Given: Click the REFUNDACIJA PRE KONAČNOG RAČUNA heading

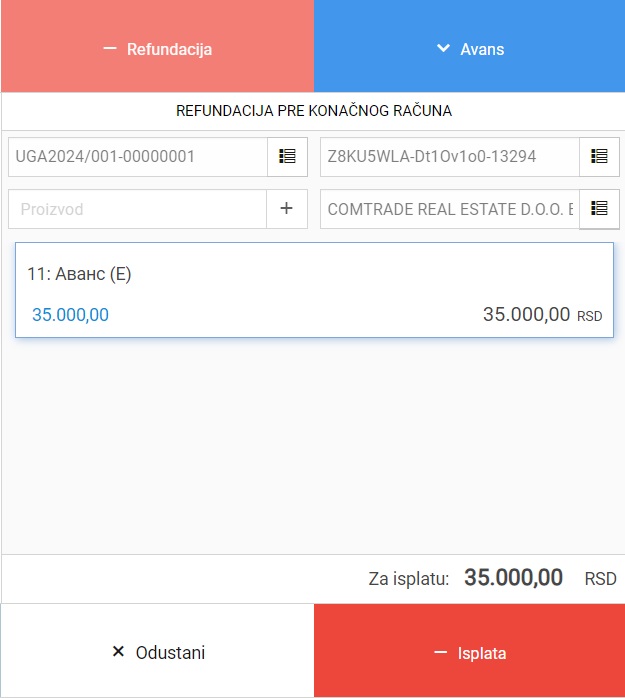Looking at the screenshot, I should (314, 111).
